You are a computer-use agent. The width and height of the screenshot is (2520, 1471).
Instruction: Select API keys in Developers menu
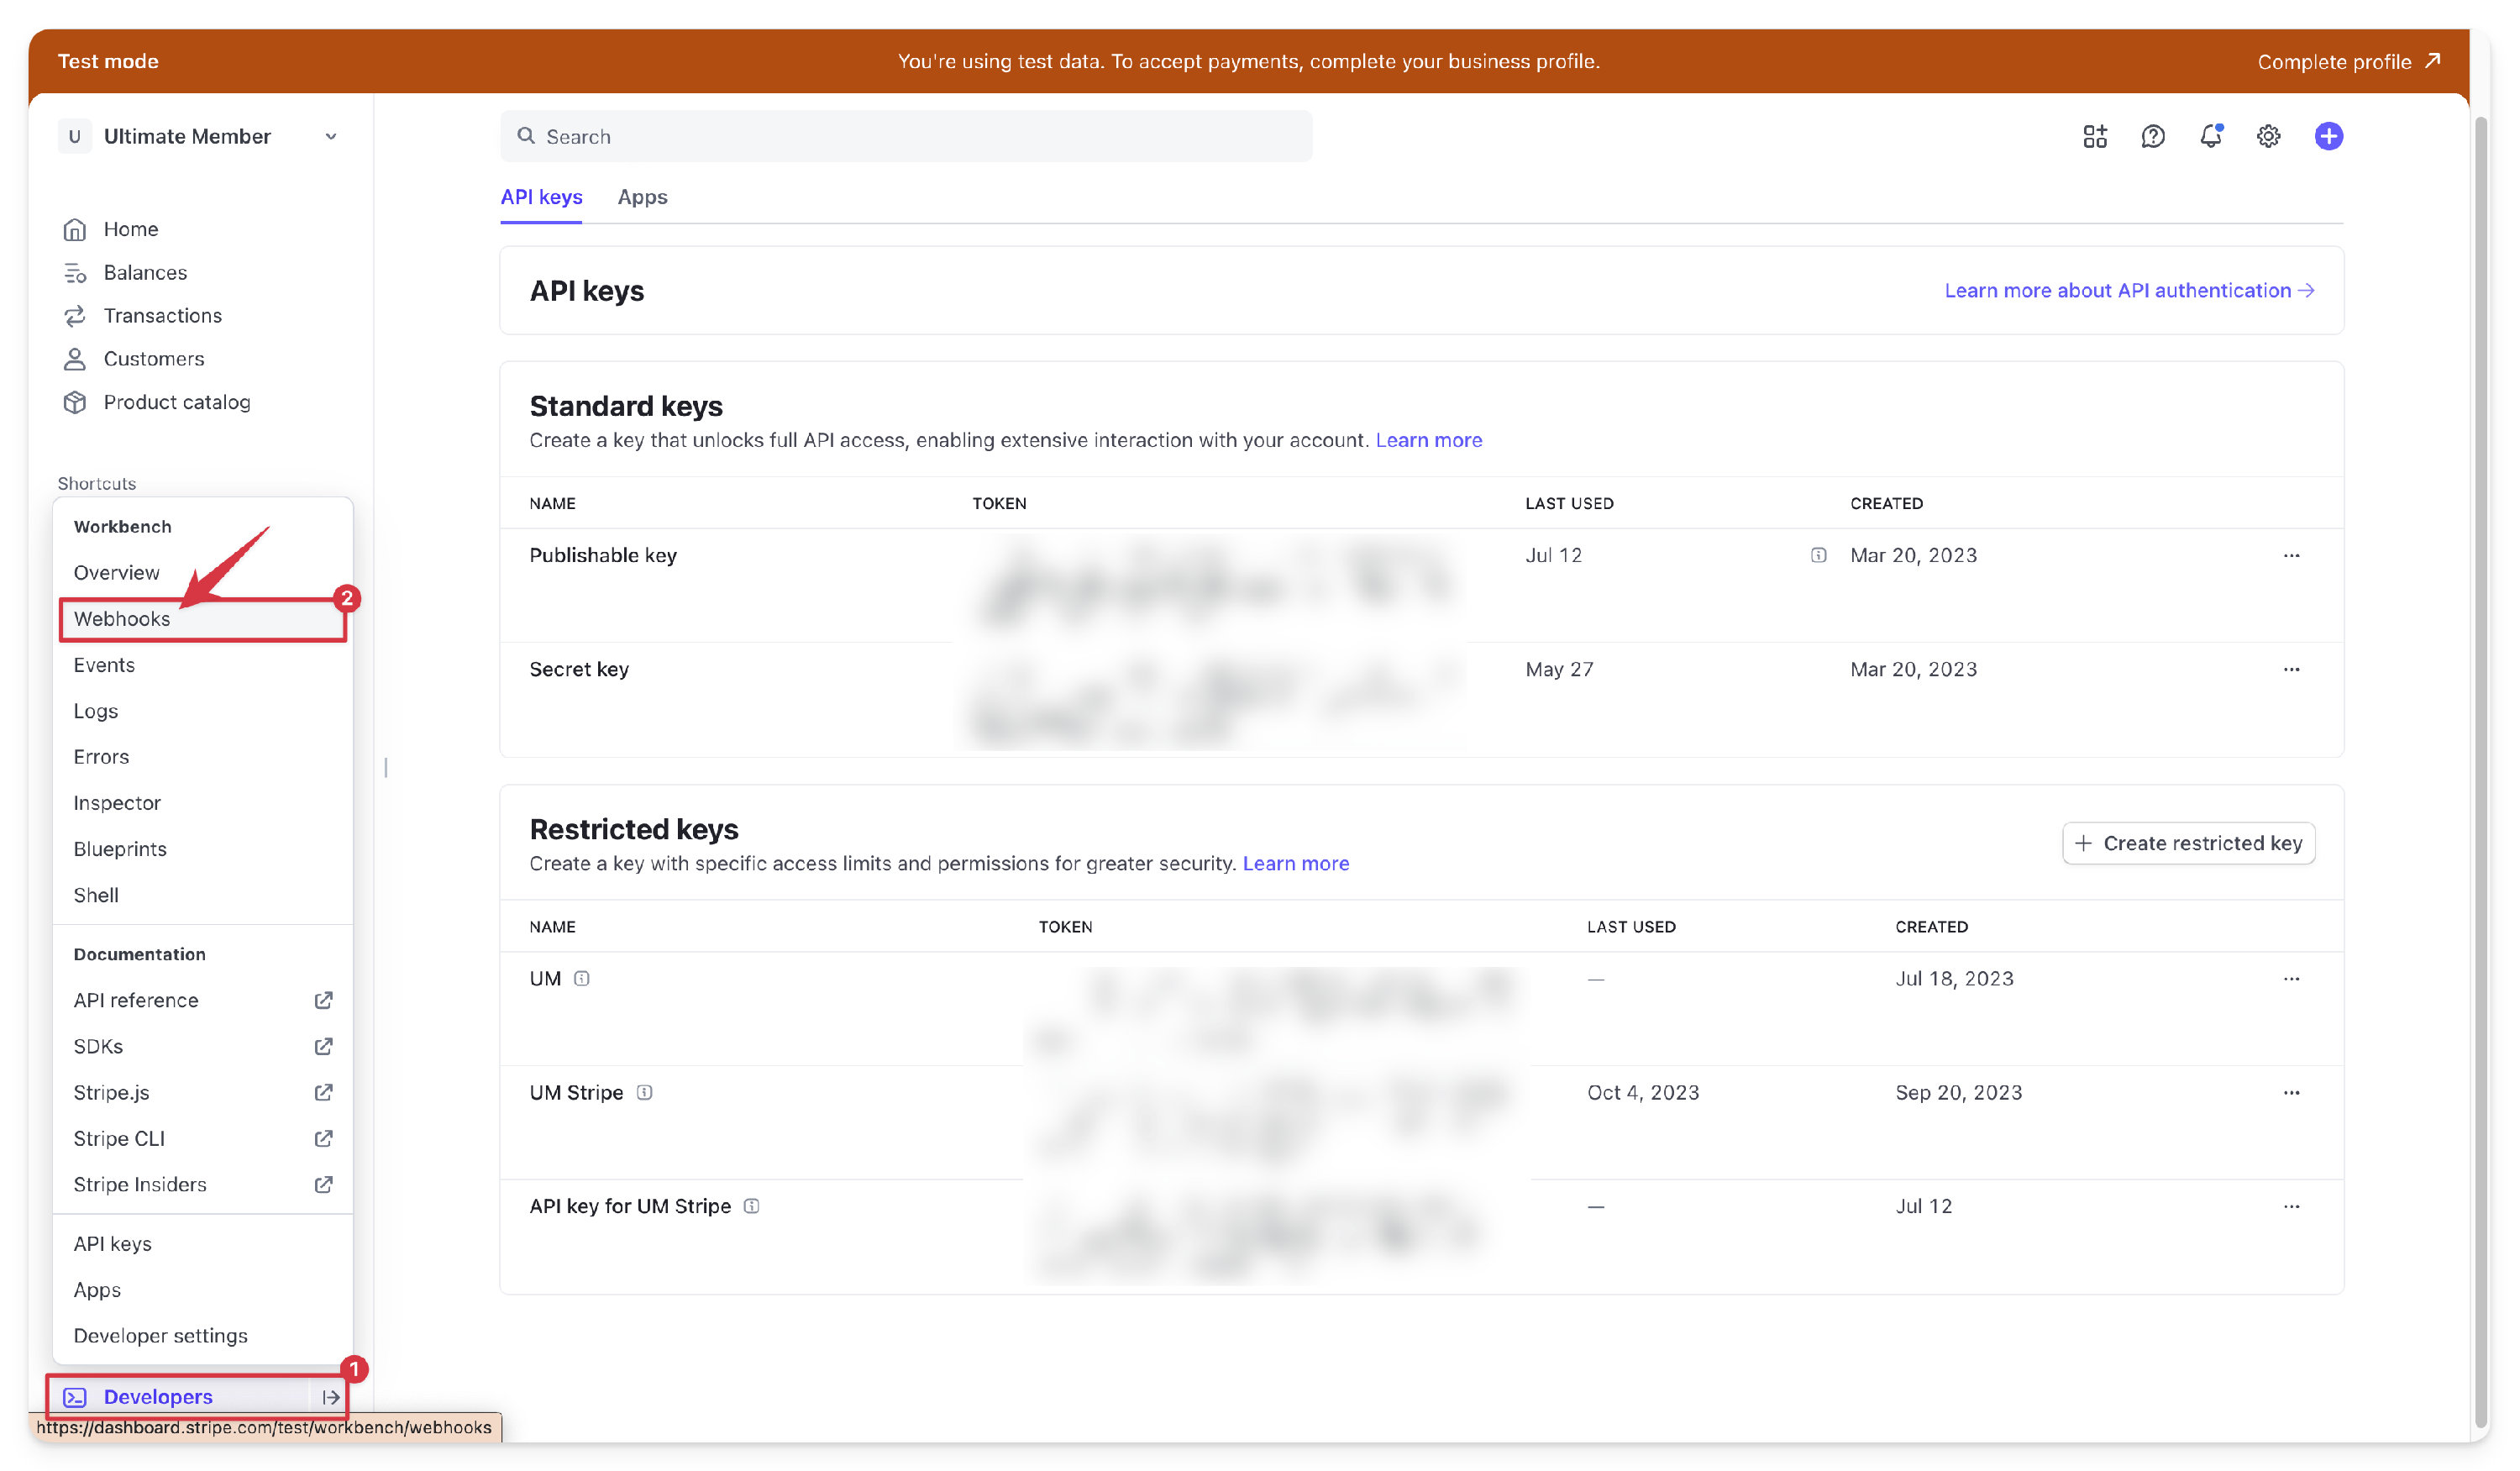pos(113,1244)
